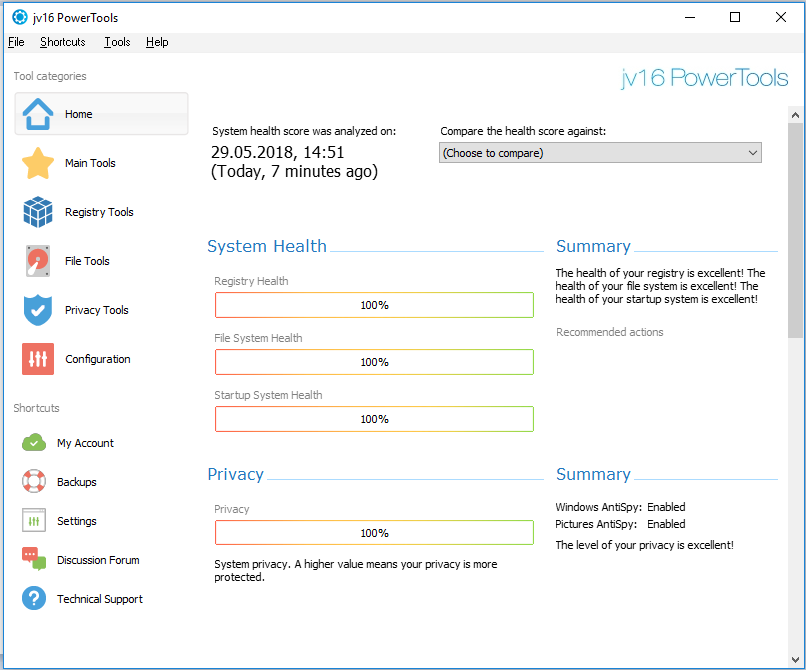Click the Privacy Tools shield icon
Viewport: 806px width, 671px height.
point(38,310)
